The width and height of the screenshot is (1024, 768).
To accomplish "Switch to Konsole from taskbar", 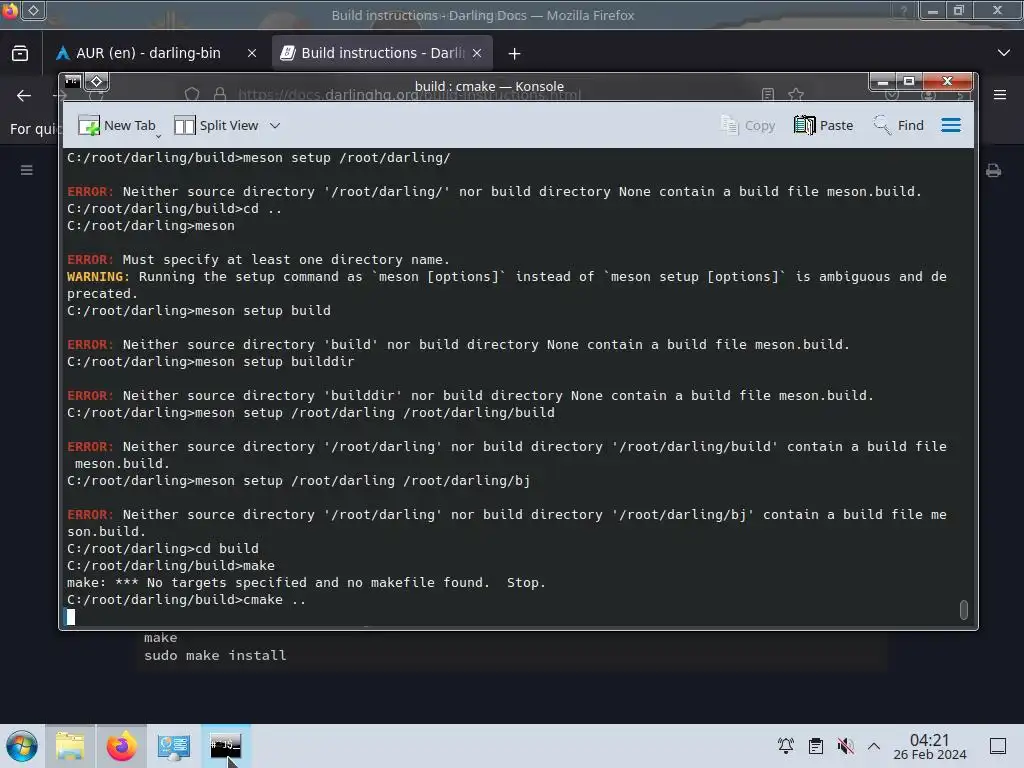I will pyautogui.click(x=225, y=746).
